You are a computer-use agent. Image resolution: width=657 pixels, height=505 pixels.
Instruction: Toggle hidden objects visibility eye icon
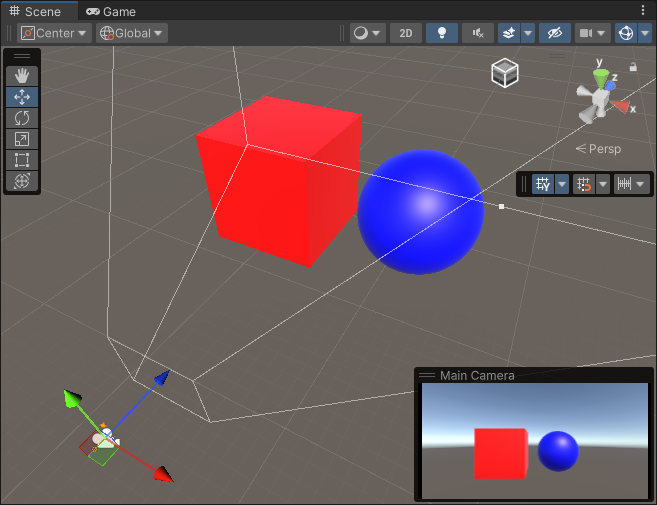click(x=553, y=33)
